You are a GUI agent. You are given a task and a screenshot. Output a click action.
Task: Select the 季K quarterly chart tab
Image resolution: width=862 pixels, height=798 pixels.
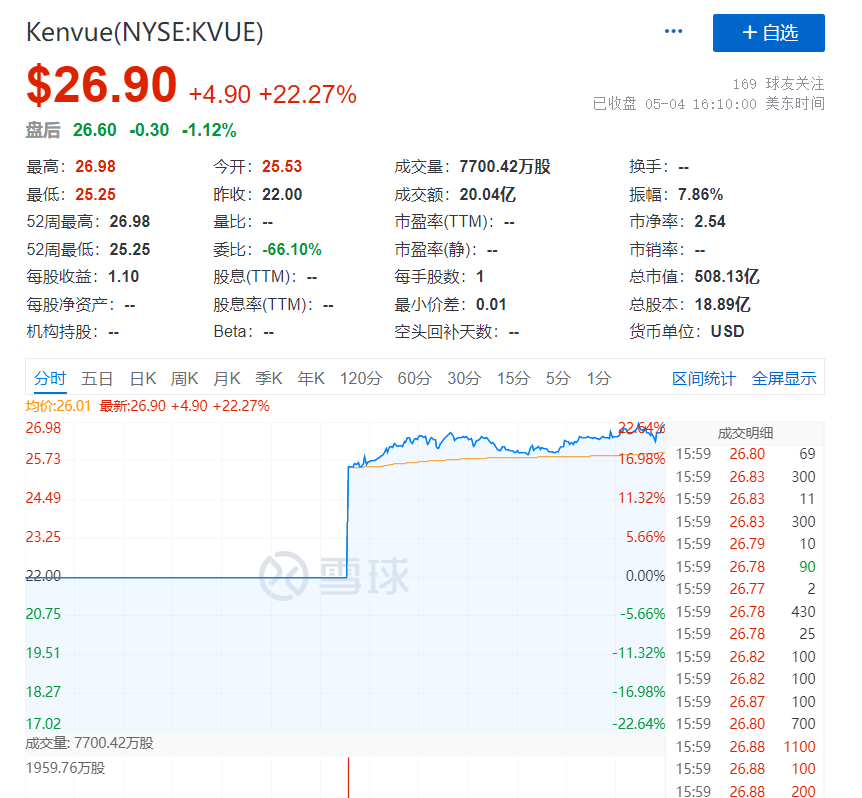coord(268,378)
